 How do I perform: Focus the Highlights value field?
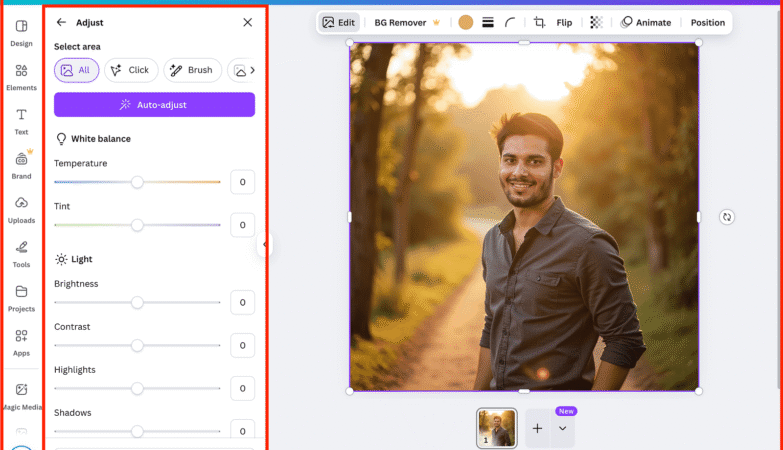(242, 389)
